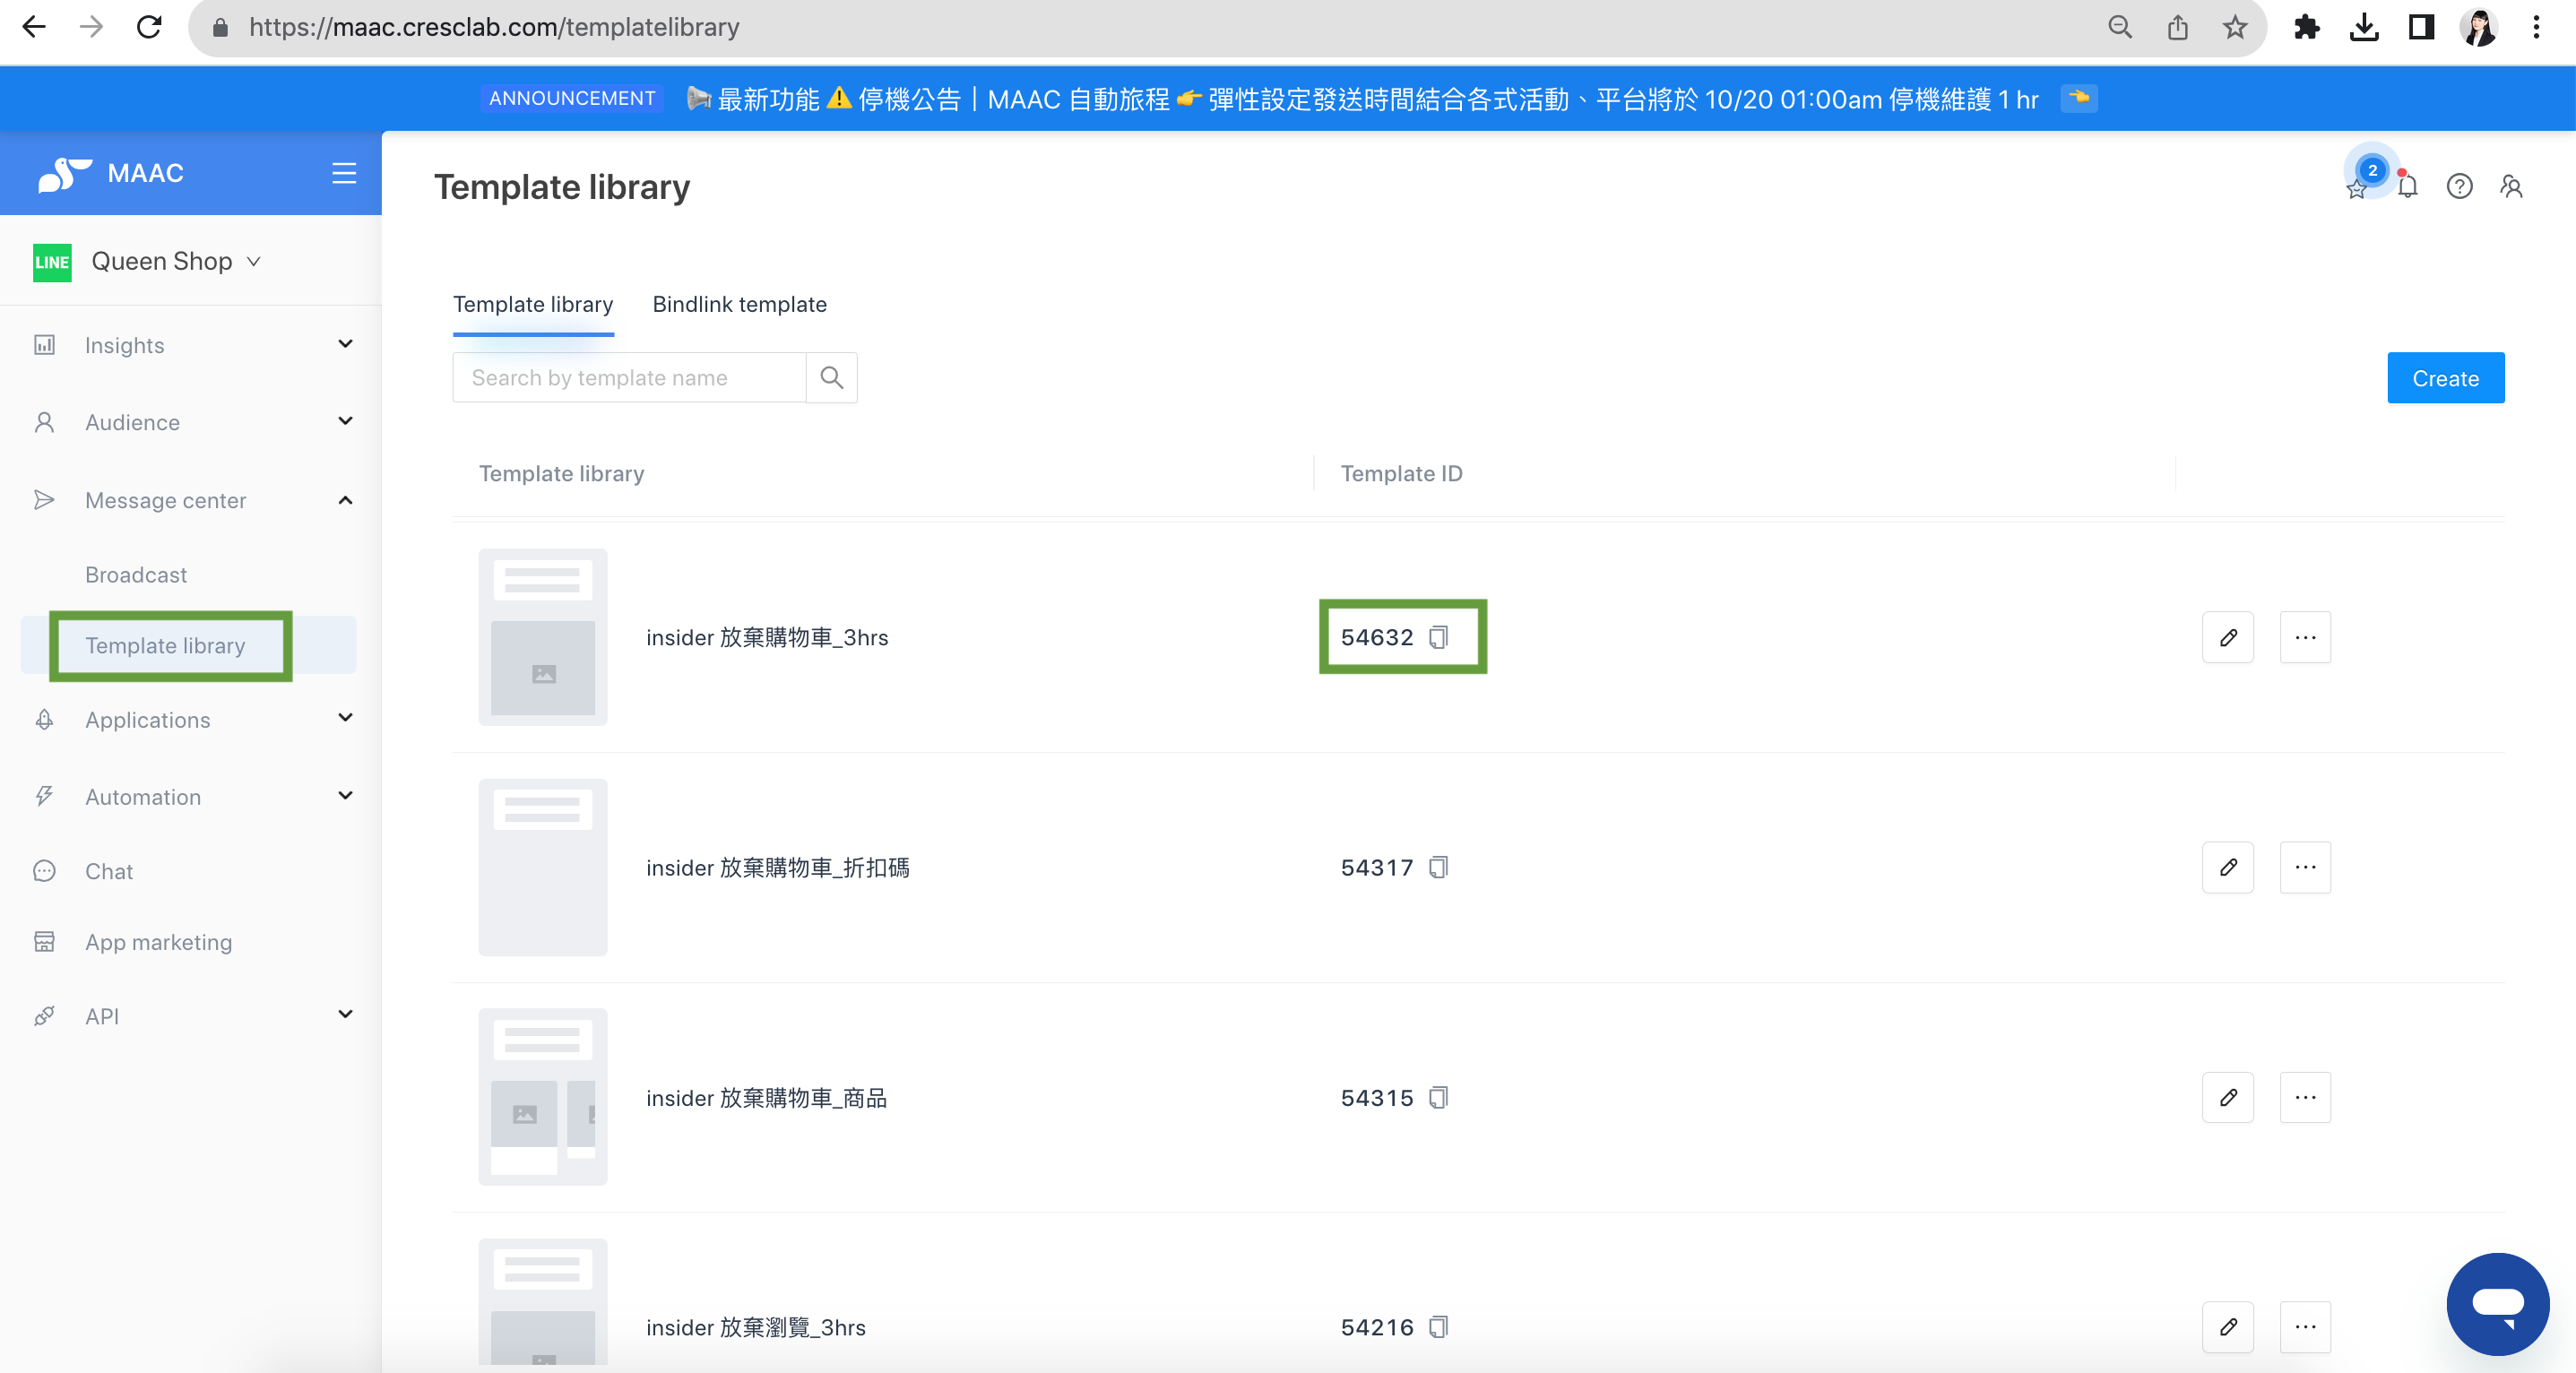Image resolution: width=2576 pixels, height=1373 pixels.
Task: Open user account icon in header
Action: click(2511, 186)
